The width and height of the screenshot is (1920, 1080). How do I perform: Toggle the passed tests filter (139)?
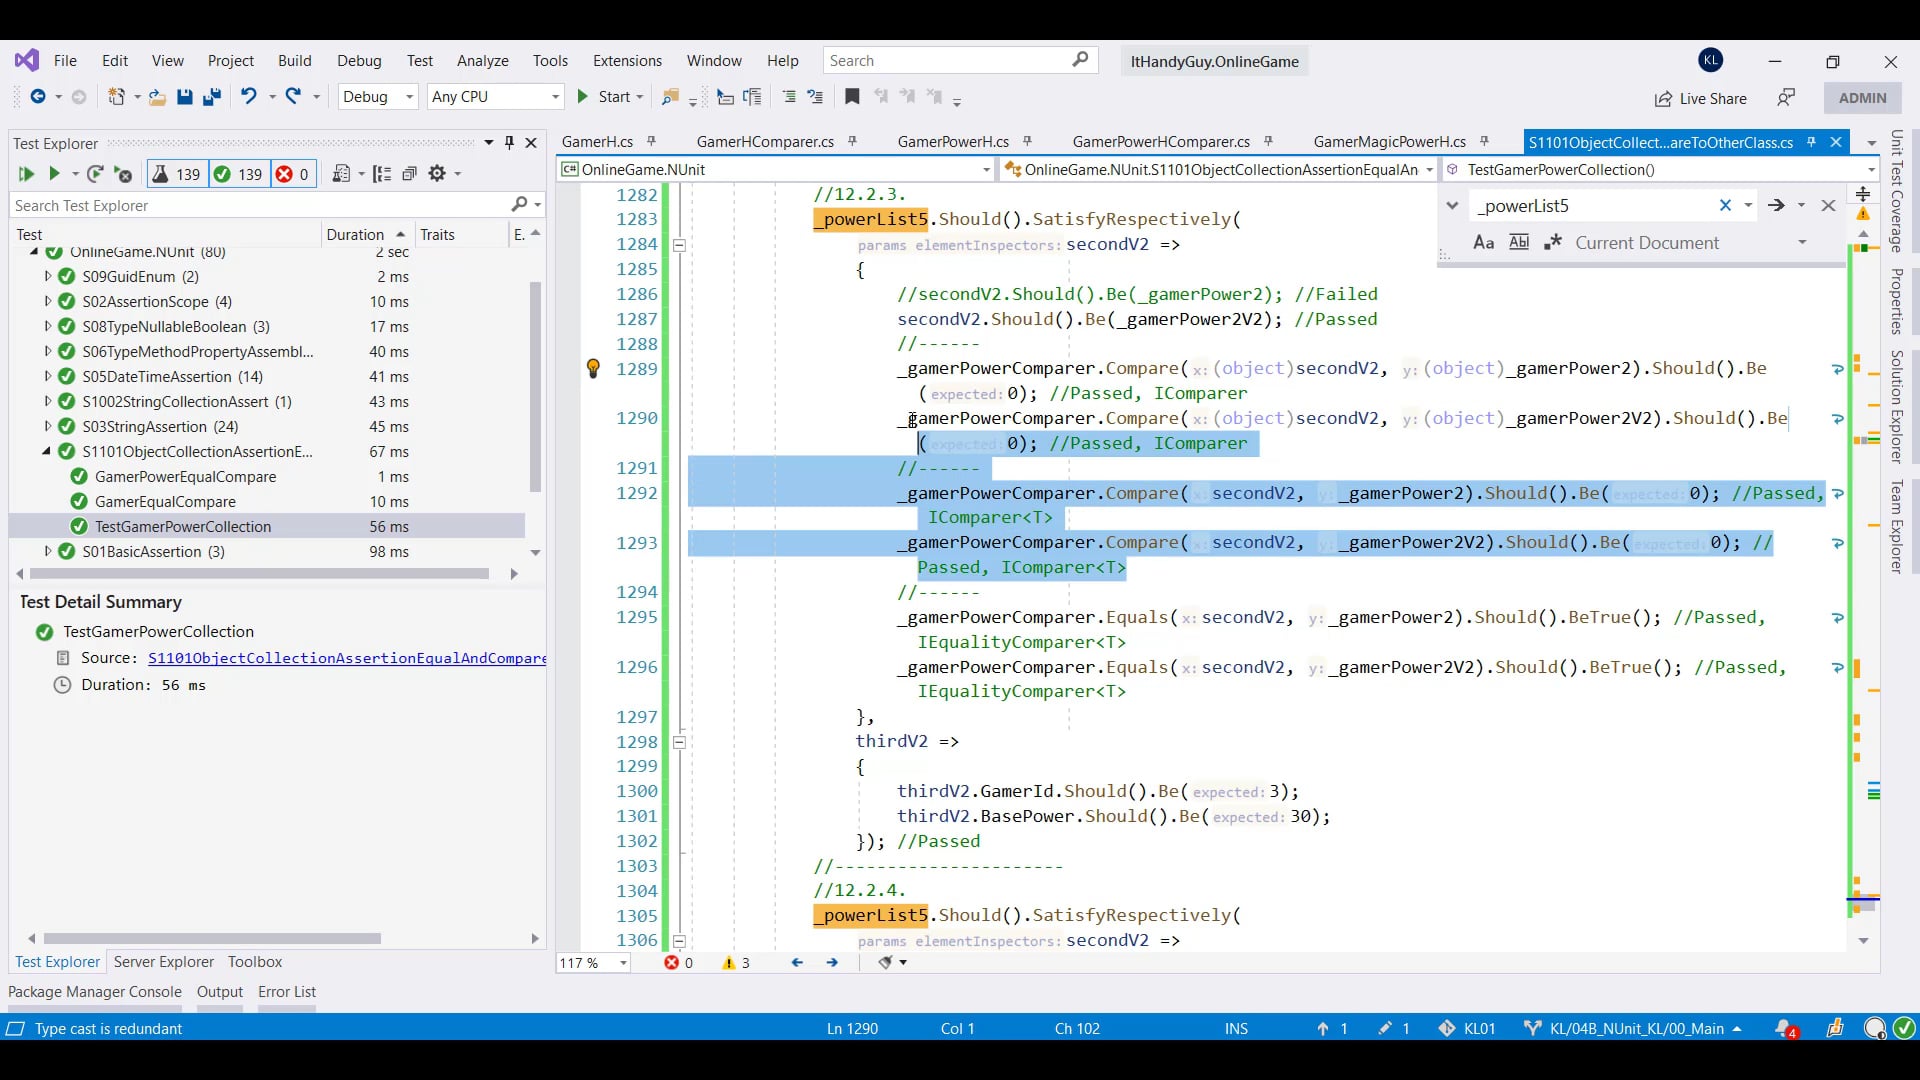tap(238, 174)
